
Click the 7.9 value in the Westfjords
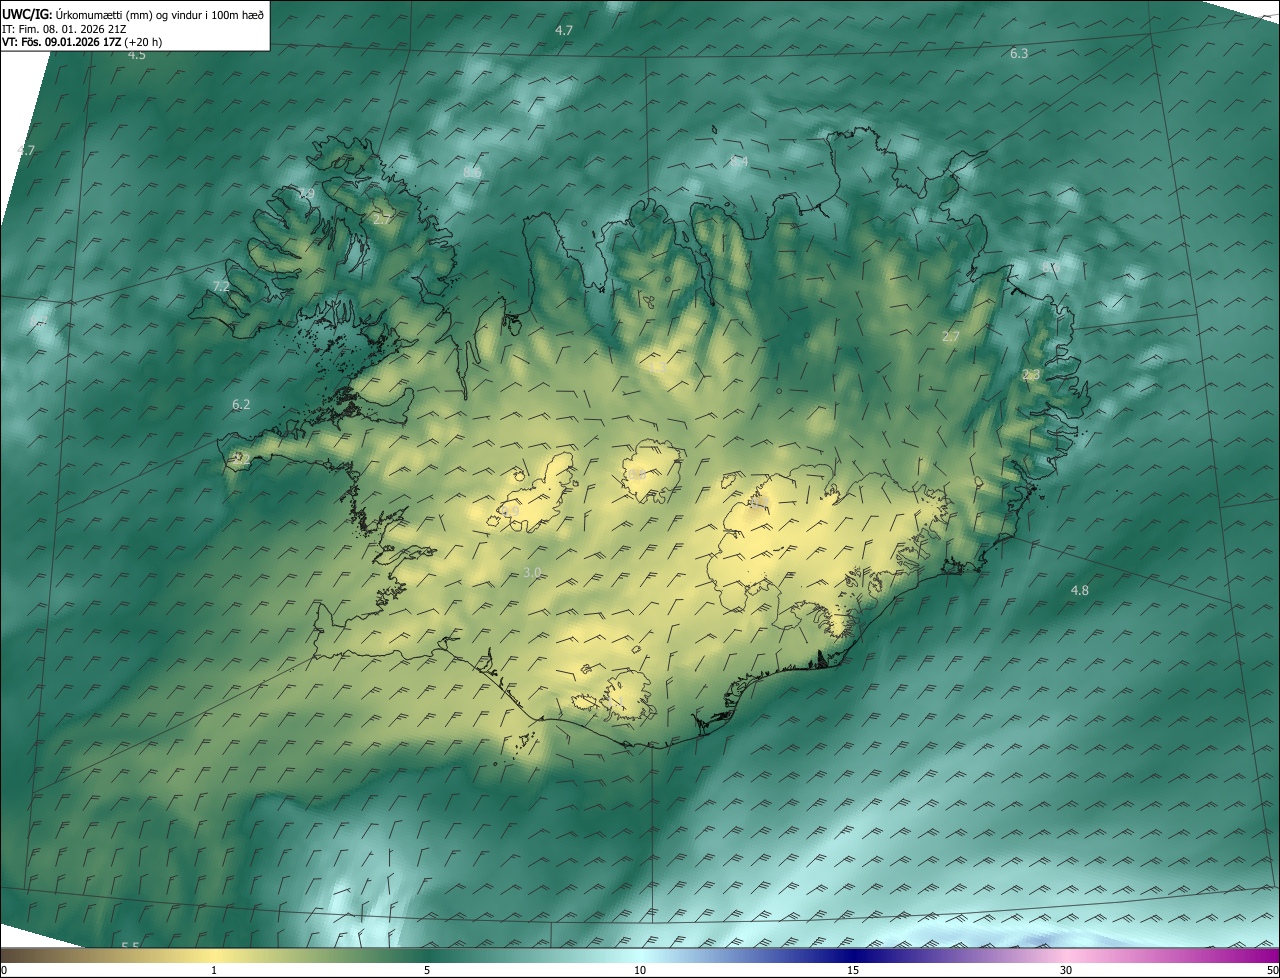pyautogui.click(x=307, y=193)
